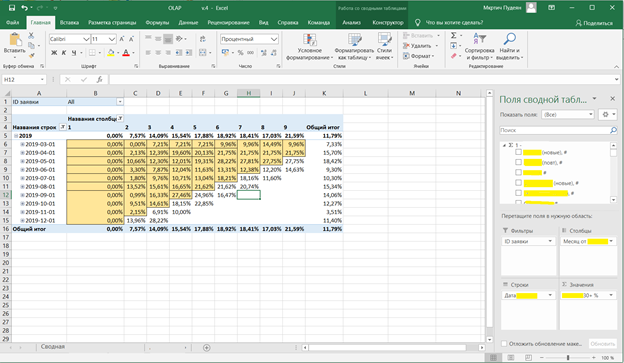Open 'Названия строк' row filter dropdown
The image size is (624, 363).
coord(62,127)
